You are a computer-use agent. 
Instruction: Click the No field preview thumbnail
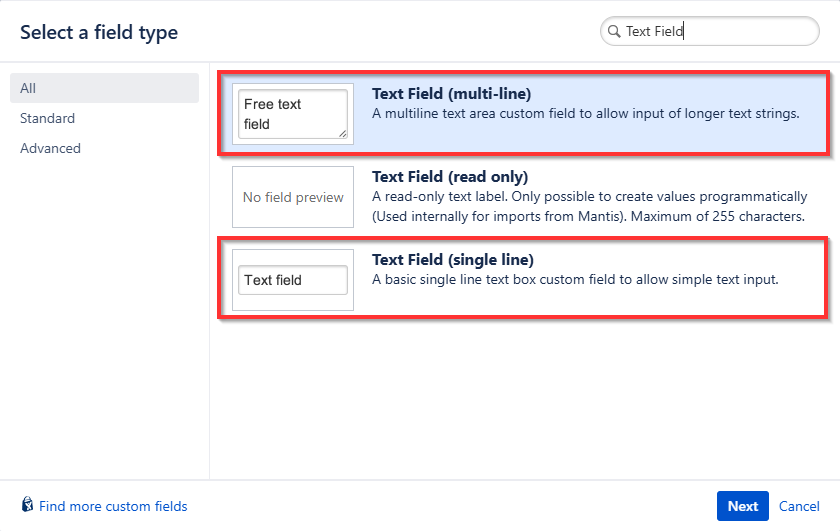(293, 197)
